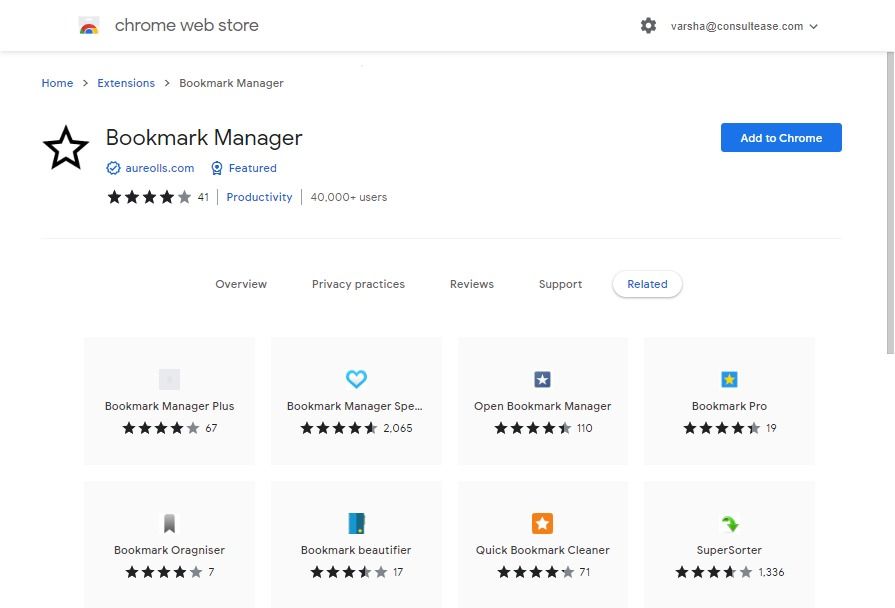The width and height of the screenshot is (895, 608).
Task: Click the SuperSorter green arrow icon
Action: coord(729,523)
